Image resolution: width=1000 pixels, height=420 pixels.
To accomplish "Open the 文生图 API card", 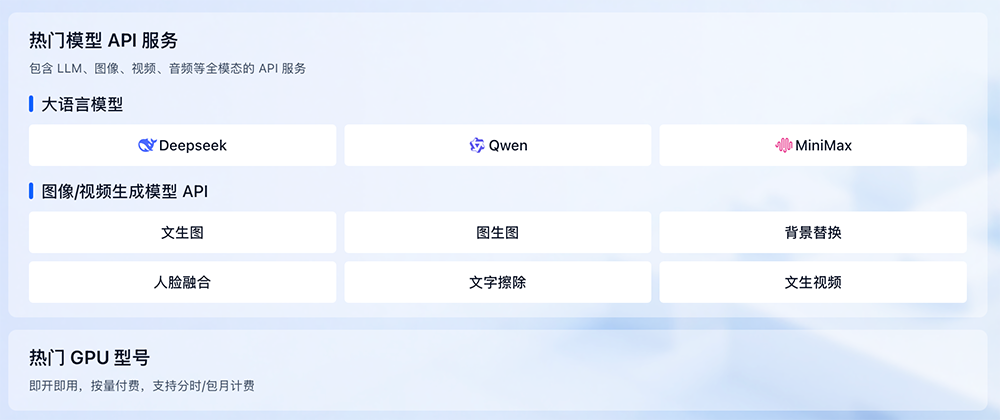I will click(183, 232).
